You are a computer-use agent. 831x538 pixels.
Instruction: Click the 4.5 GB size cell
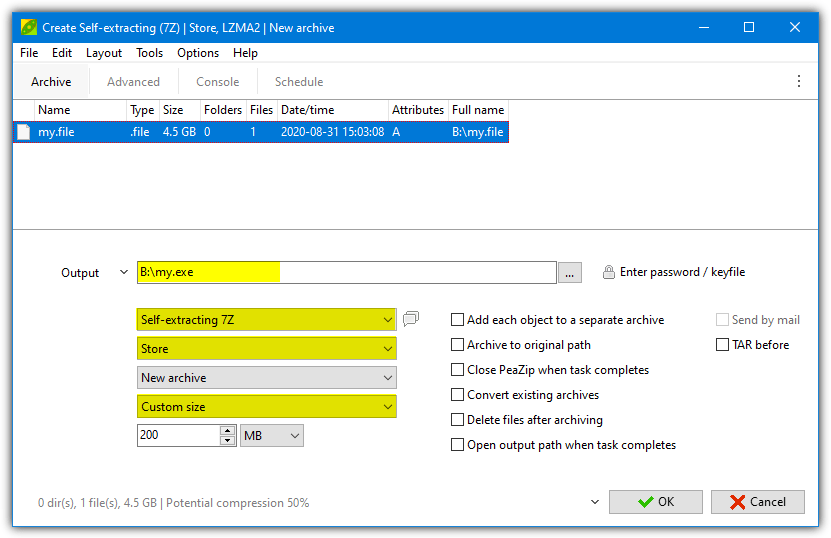[179, 132]
